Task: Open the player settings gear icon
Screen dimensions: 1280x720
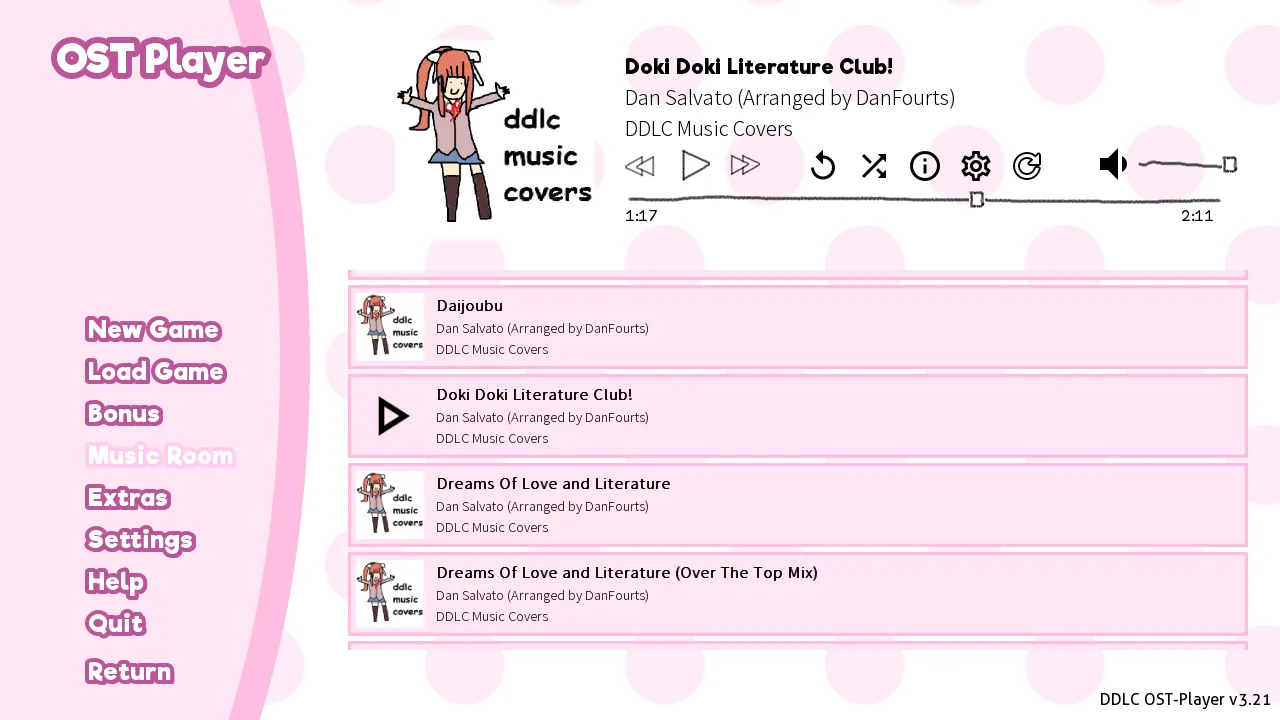Action: 976,166
